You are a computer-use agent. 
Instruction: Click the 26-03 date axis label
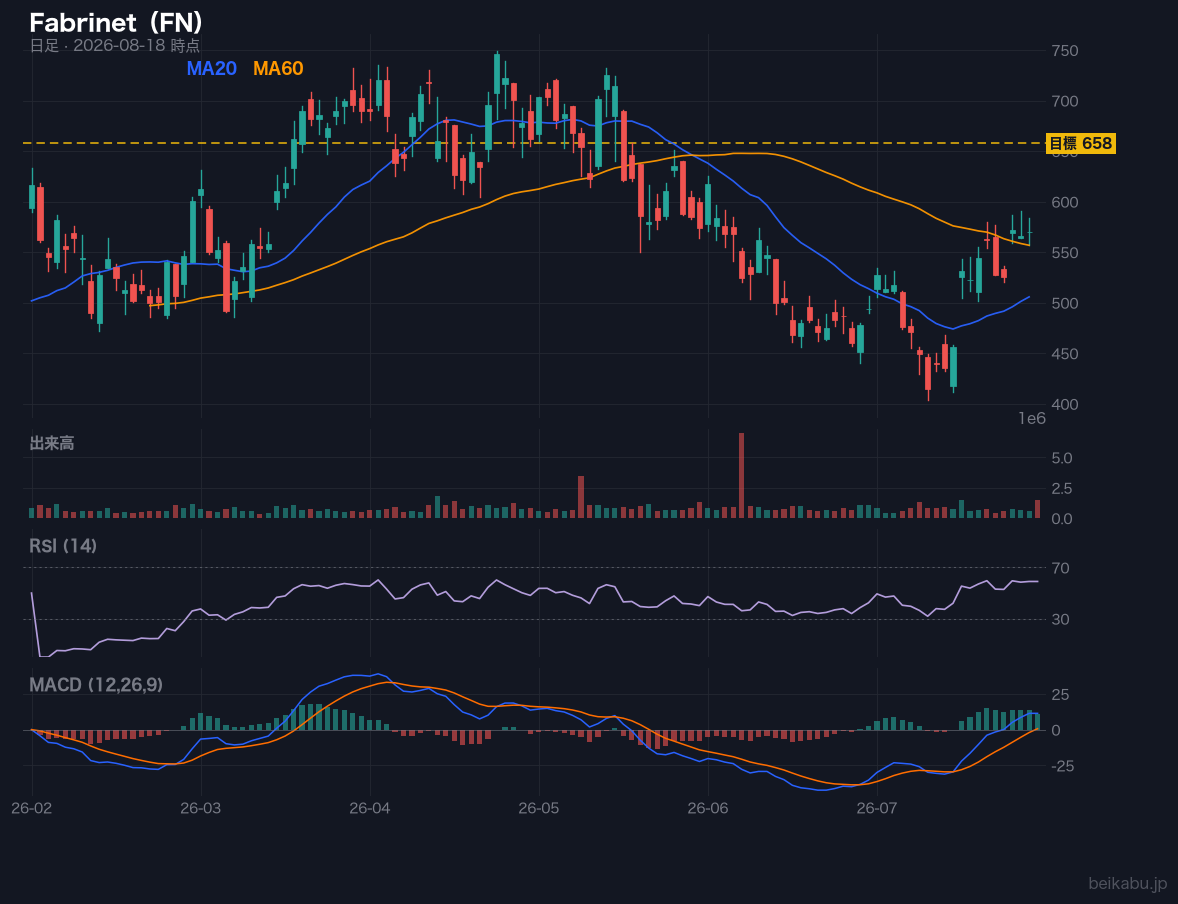pos(201,809)
